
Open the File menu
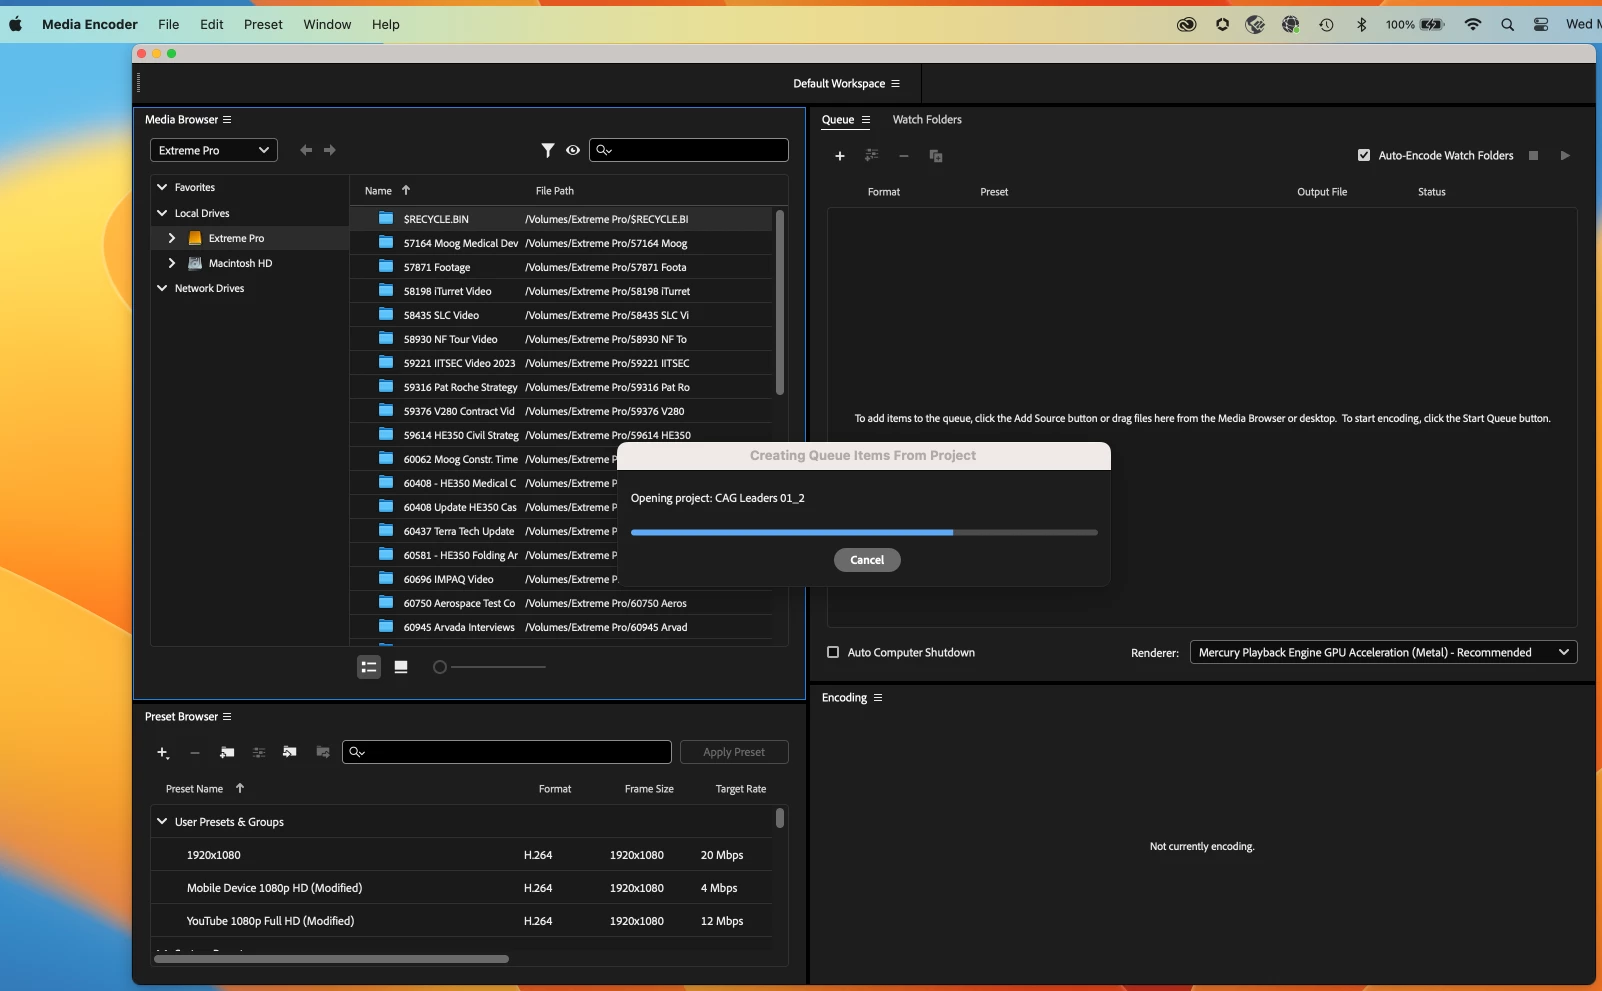(169, 24)
